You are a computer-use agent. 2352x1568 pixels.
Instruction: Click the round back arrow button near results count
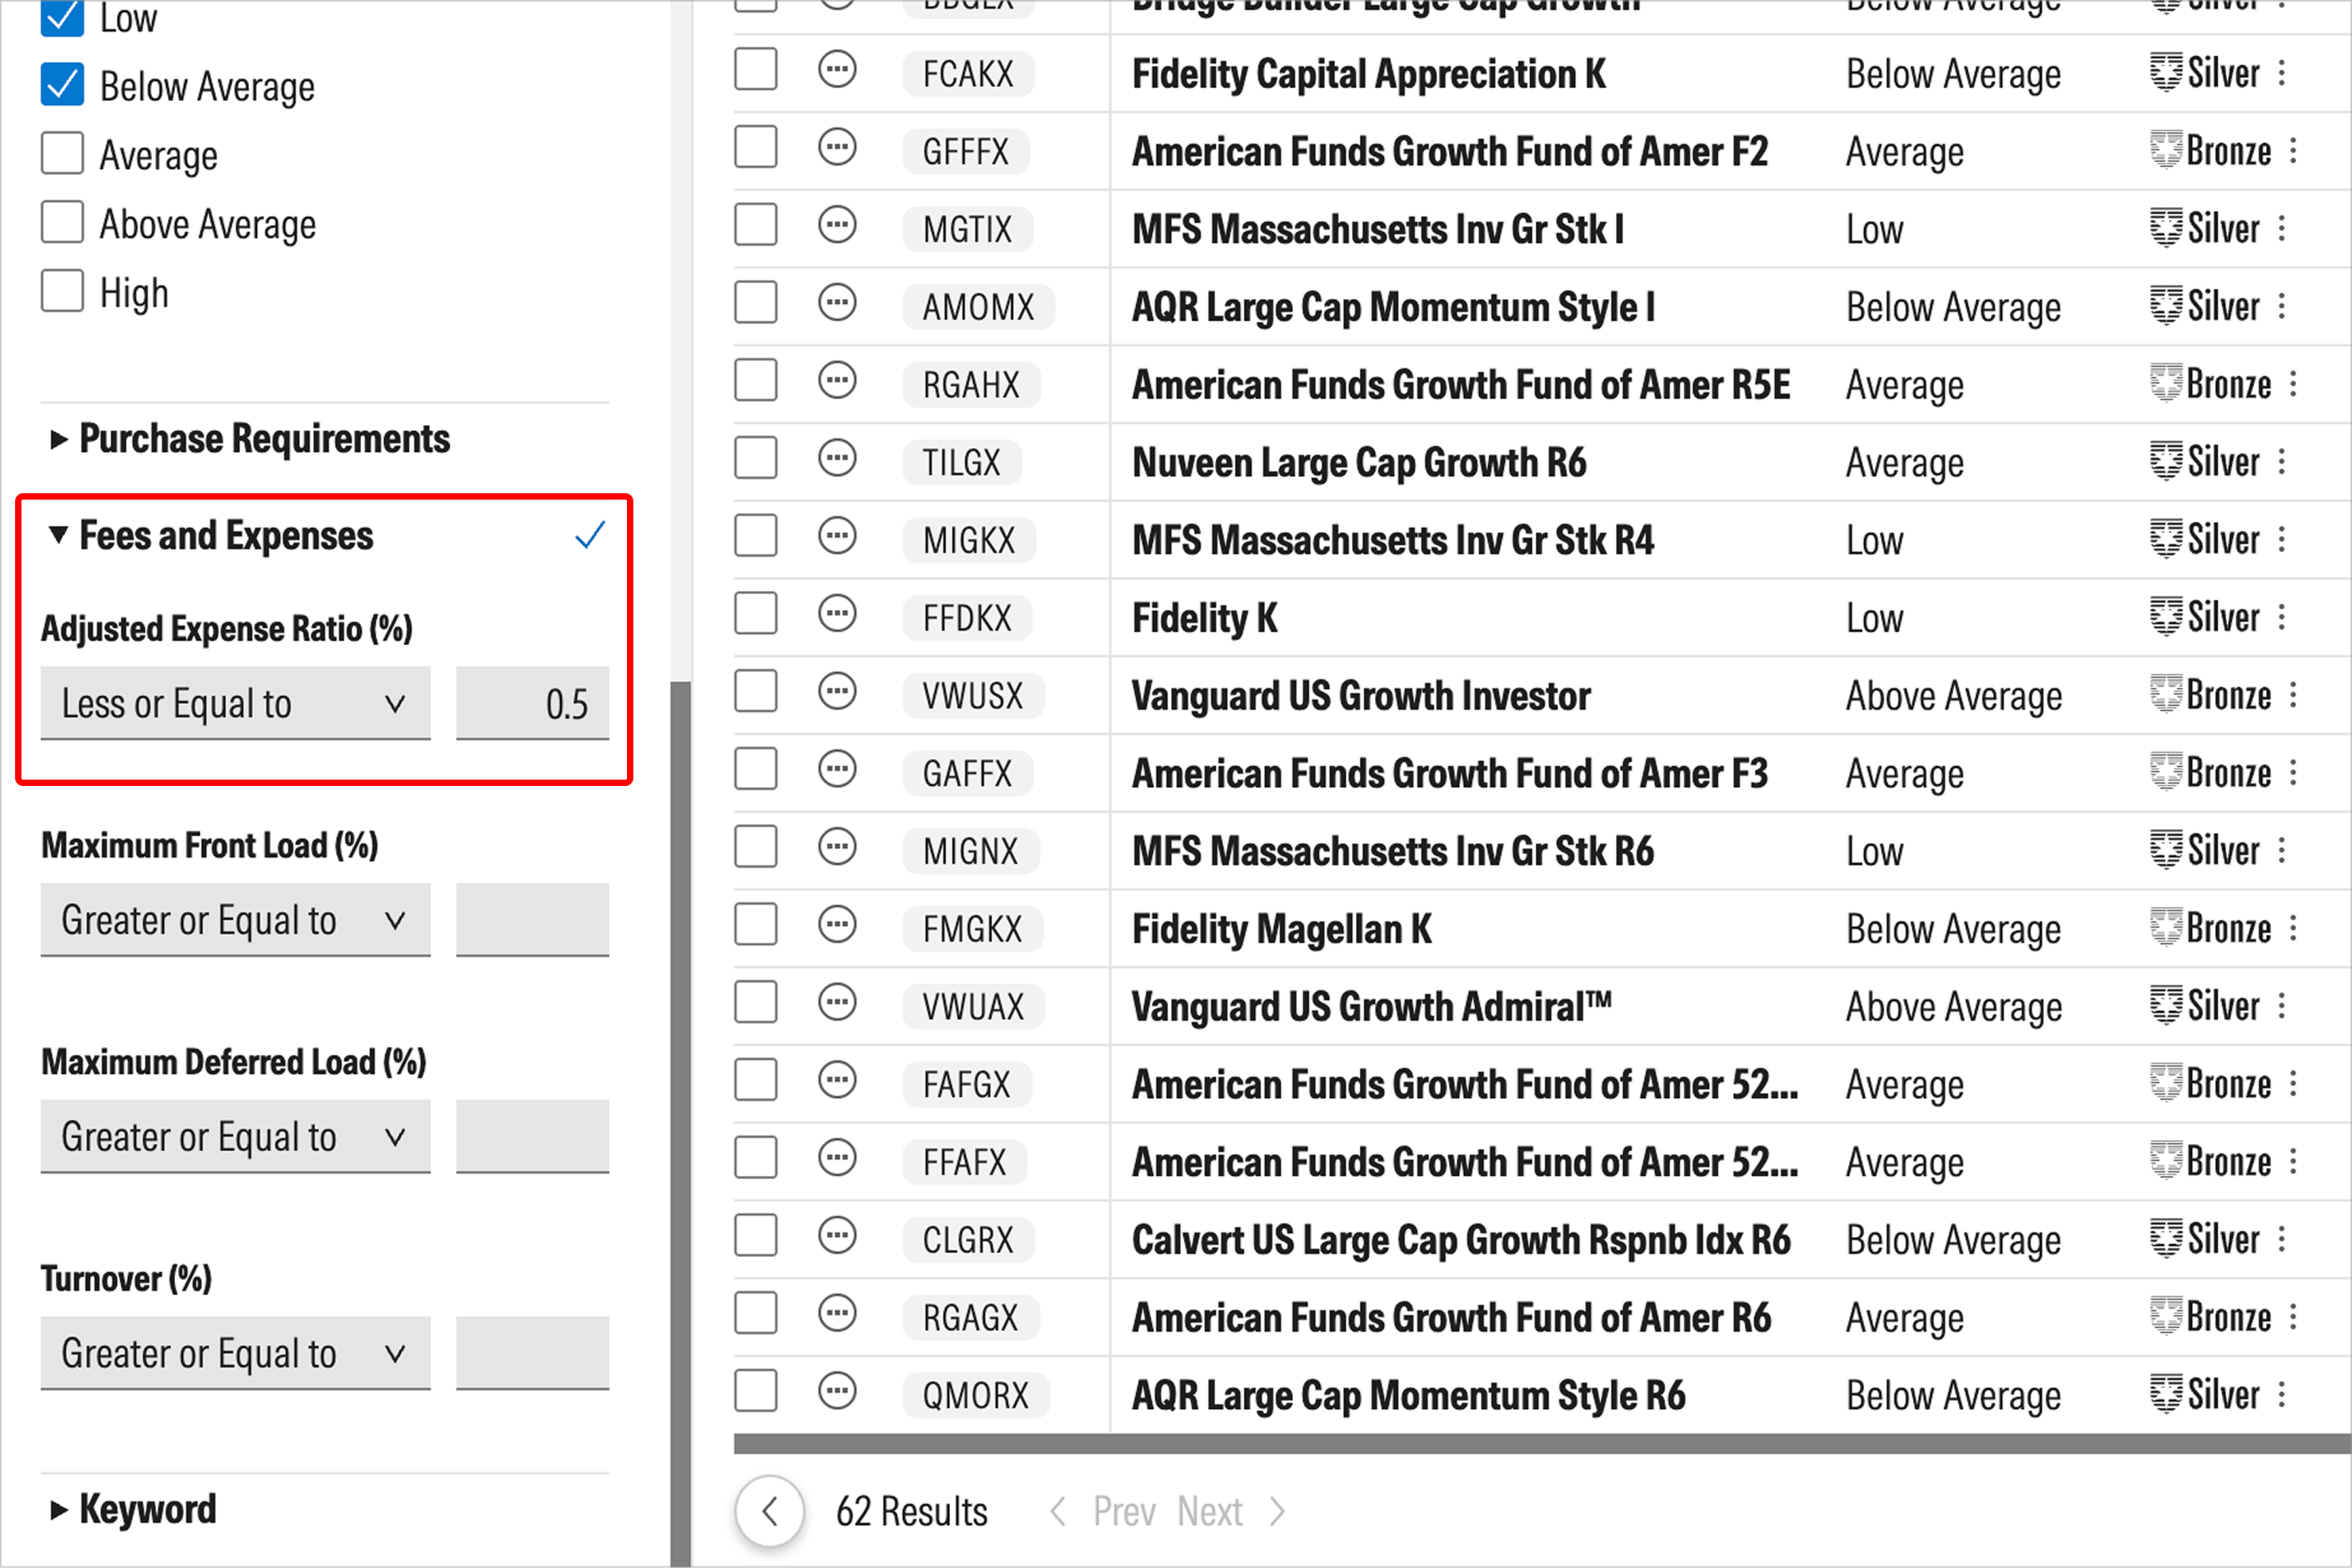770,1511
